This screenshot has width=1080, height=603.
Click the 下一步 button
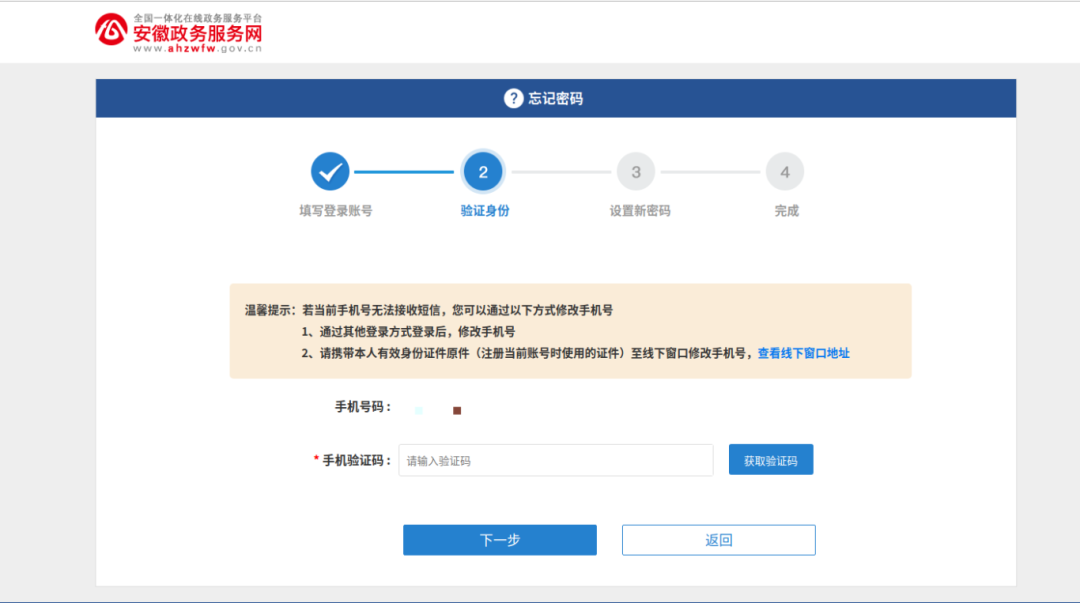[499, 539]
